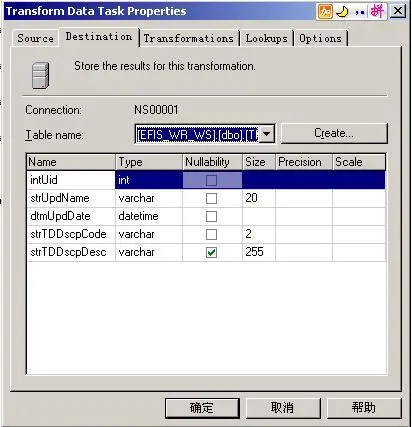Image resolution: width=412 pixels, height=427 pixels.
Task: Click the yellow moon IME icon
Action: (x=342, y=12)
